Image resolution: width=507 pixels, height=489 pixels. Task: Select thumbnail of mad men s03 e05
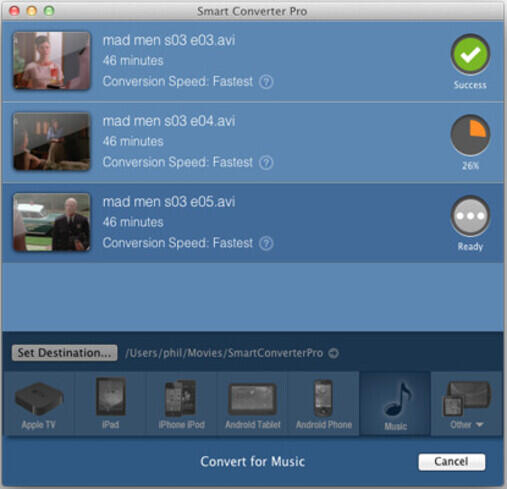pos(52,222)
